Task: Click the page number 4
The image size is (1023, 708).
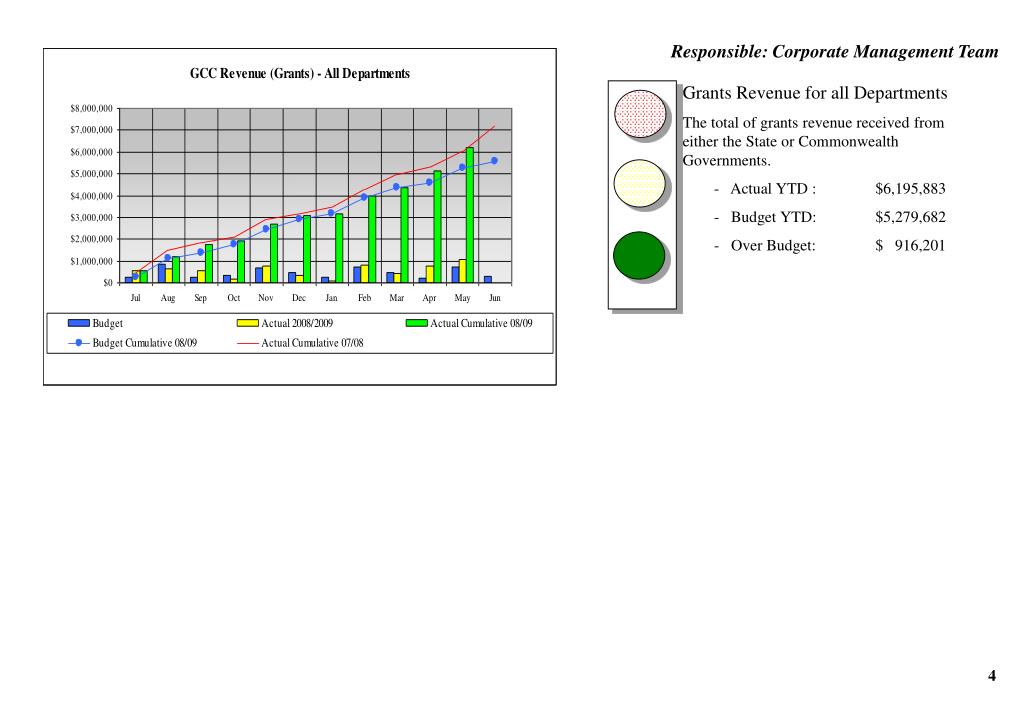Action: click(x=992, y=675)
